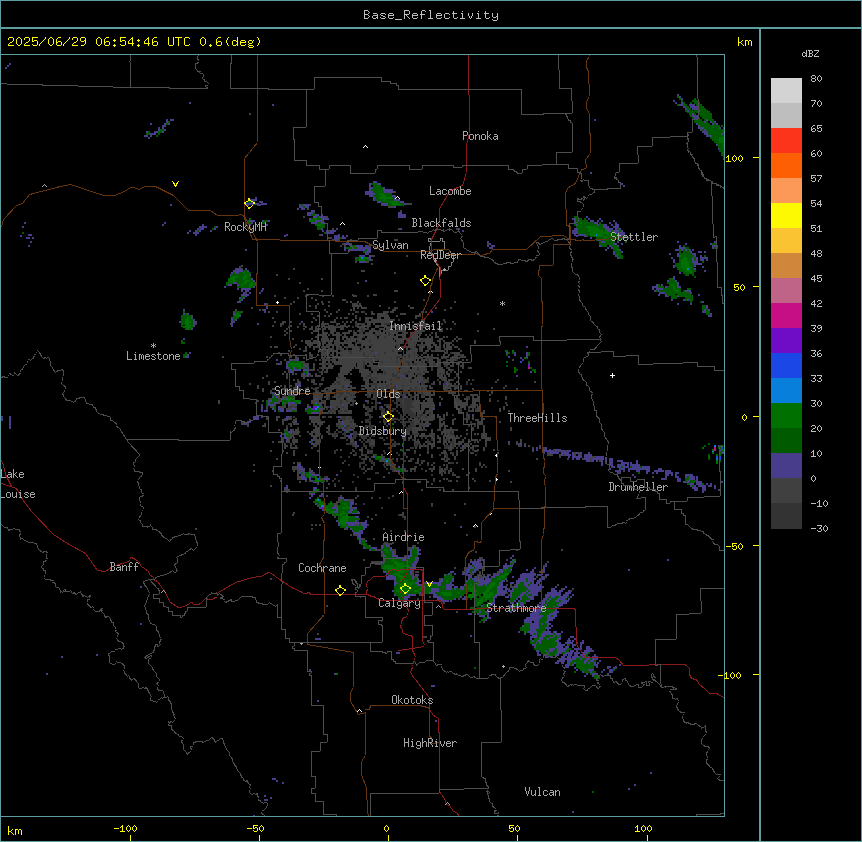
Task: Click the Lacombe city label
Action: 450,191
